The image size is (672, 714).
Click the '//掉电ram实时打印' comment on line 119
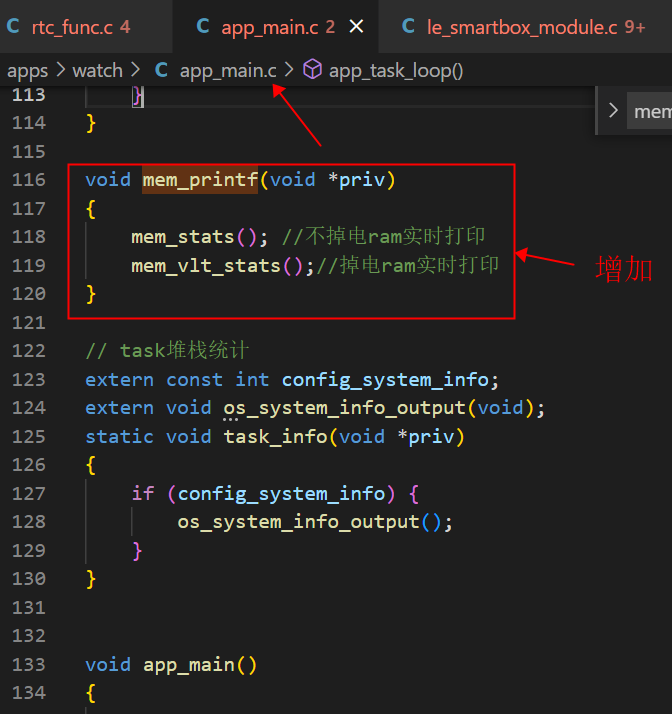tap(407, 265)
